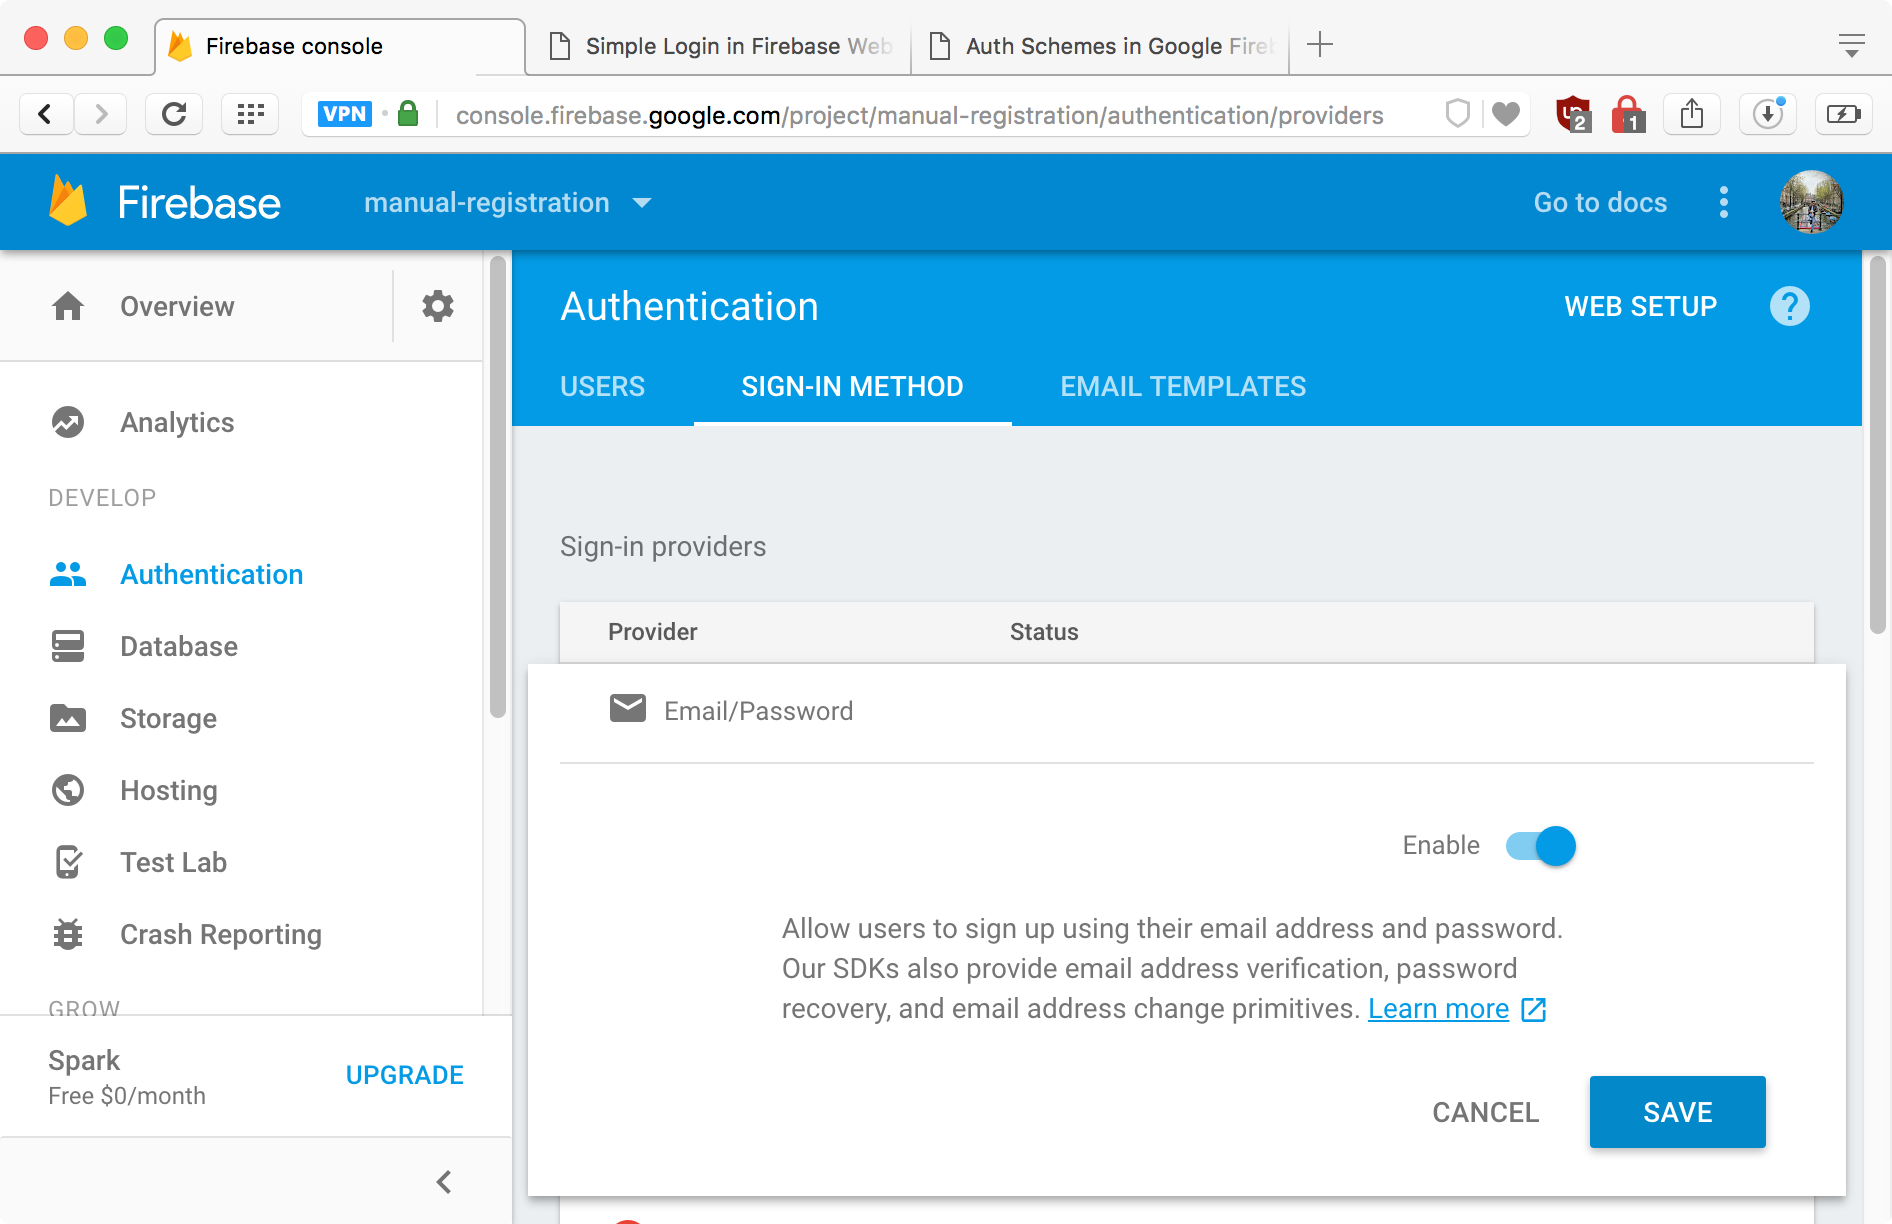Click the user account avatar
1892x1224 pixels.
click(x=1811, y=202)
